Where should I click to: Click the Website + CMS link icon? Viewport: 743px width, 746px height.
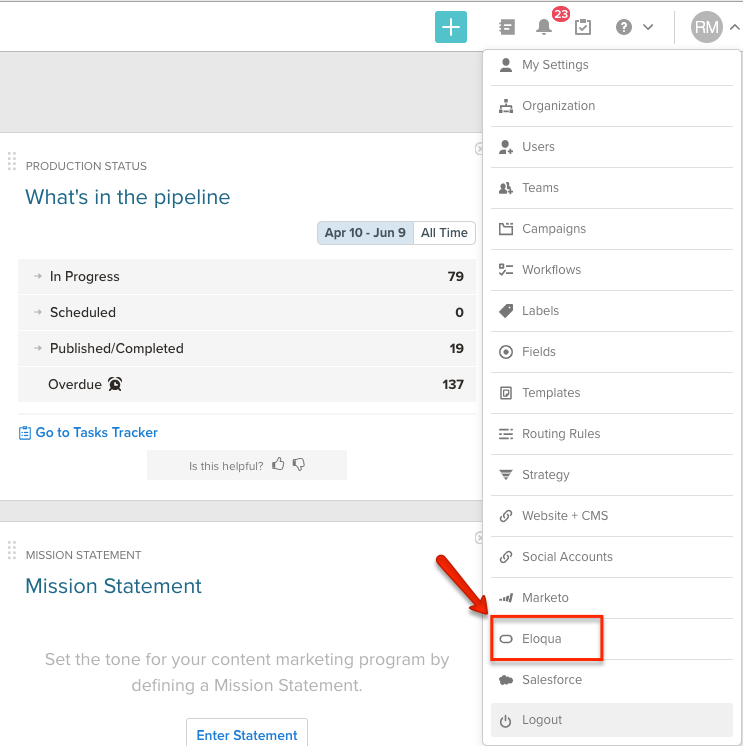coord(506,516)
